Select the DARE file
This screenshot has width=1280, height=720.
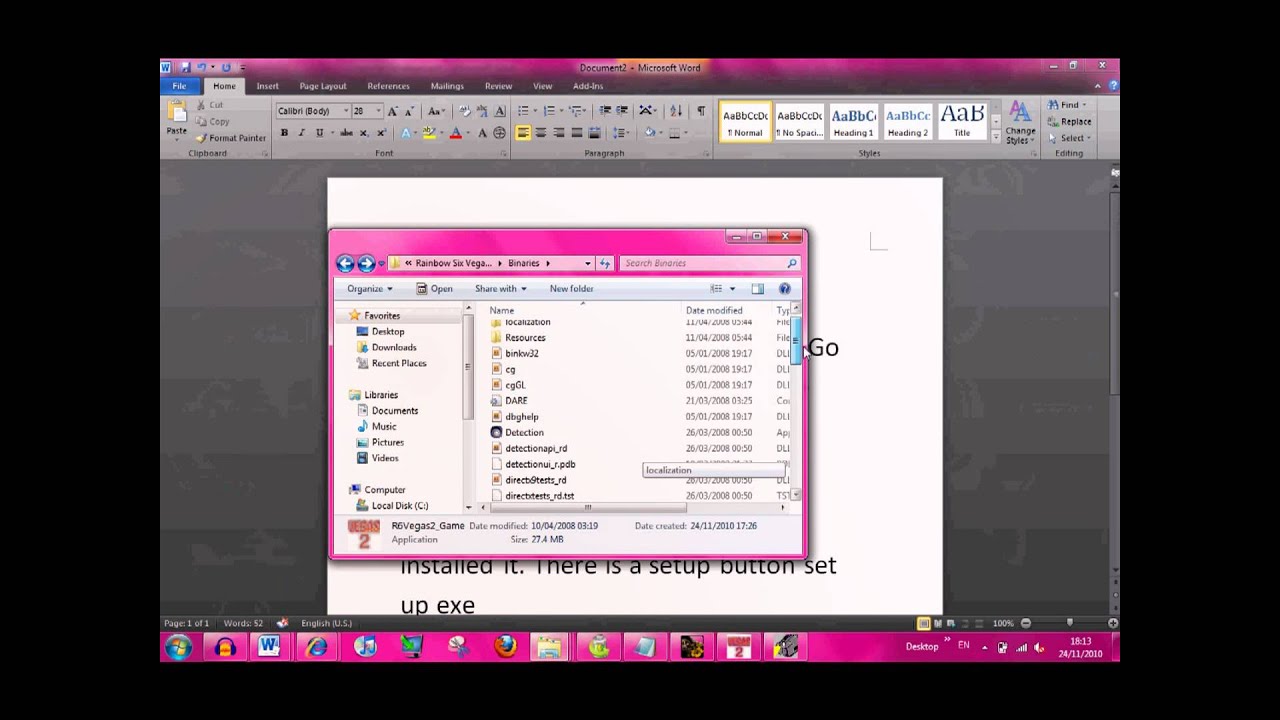pyautogui.click(x=509, y=401)
